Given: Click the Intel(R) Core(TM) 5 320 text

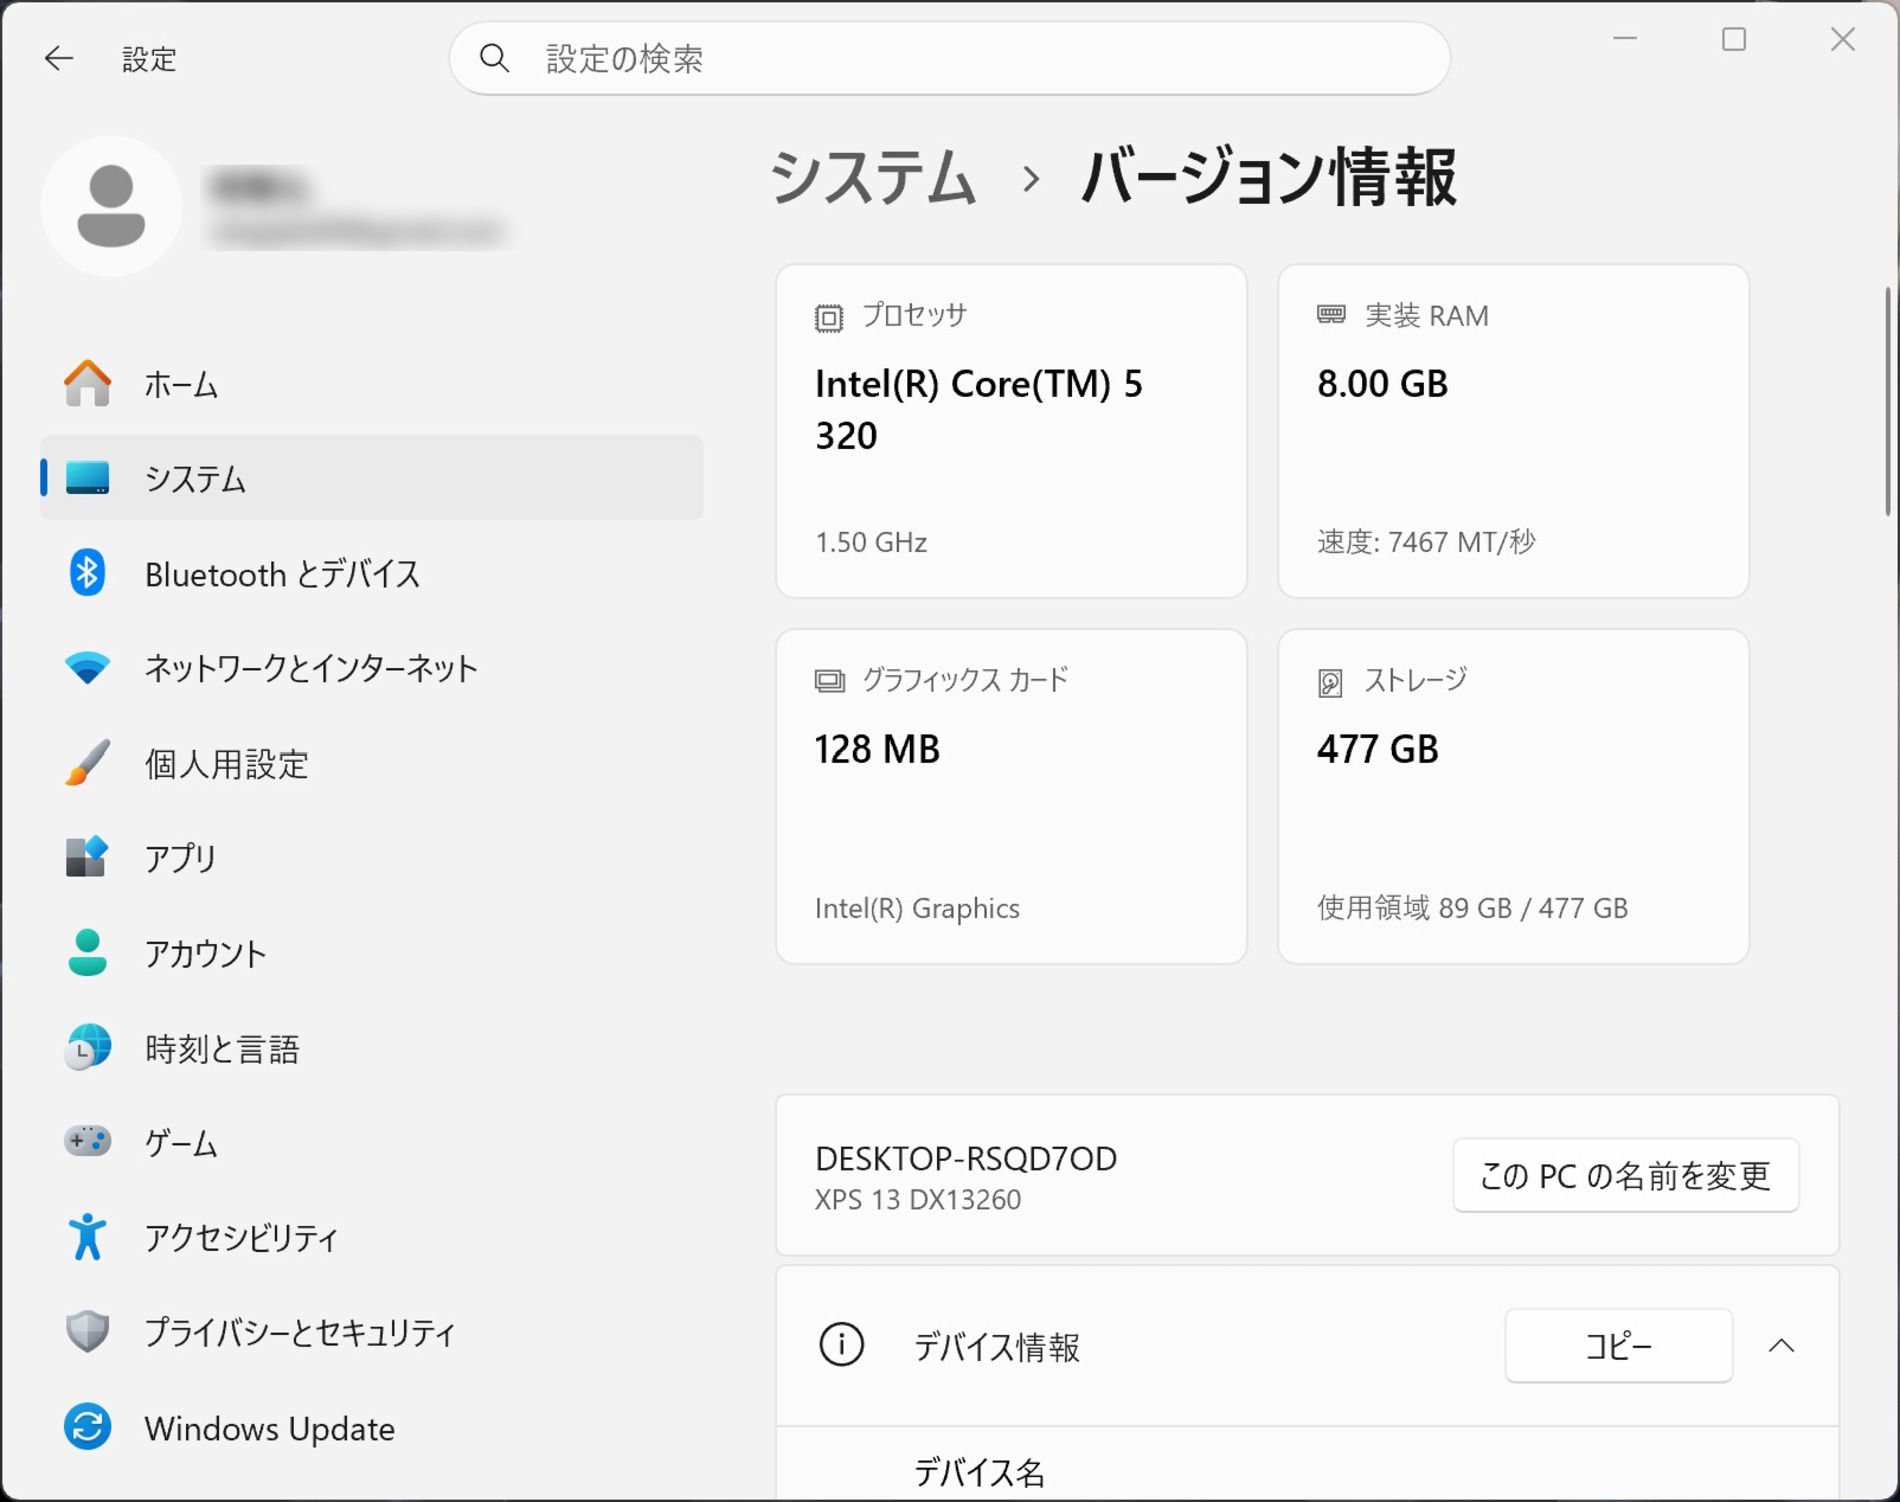Looking at the screenshot, I should [978, 409].
